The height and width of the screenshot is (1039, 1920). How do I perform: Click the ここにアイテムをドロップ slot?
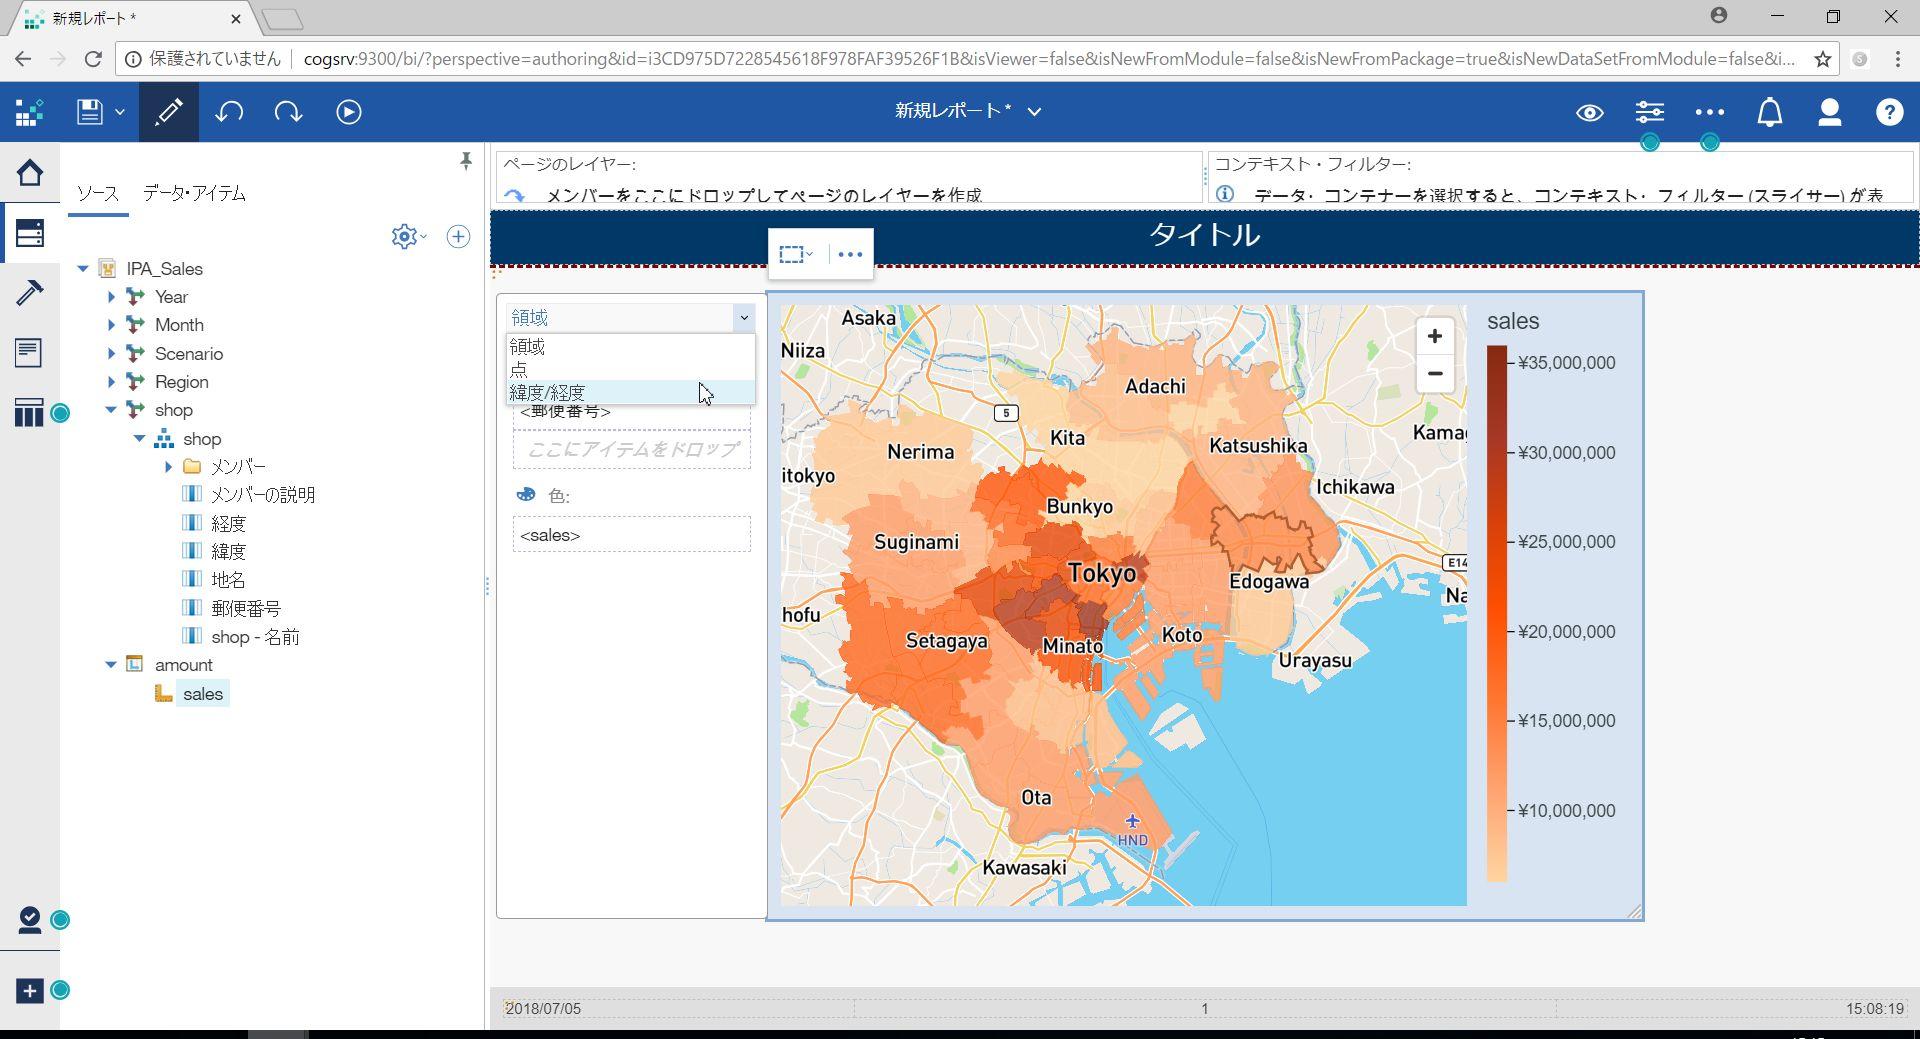[x=632, y=450]
